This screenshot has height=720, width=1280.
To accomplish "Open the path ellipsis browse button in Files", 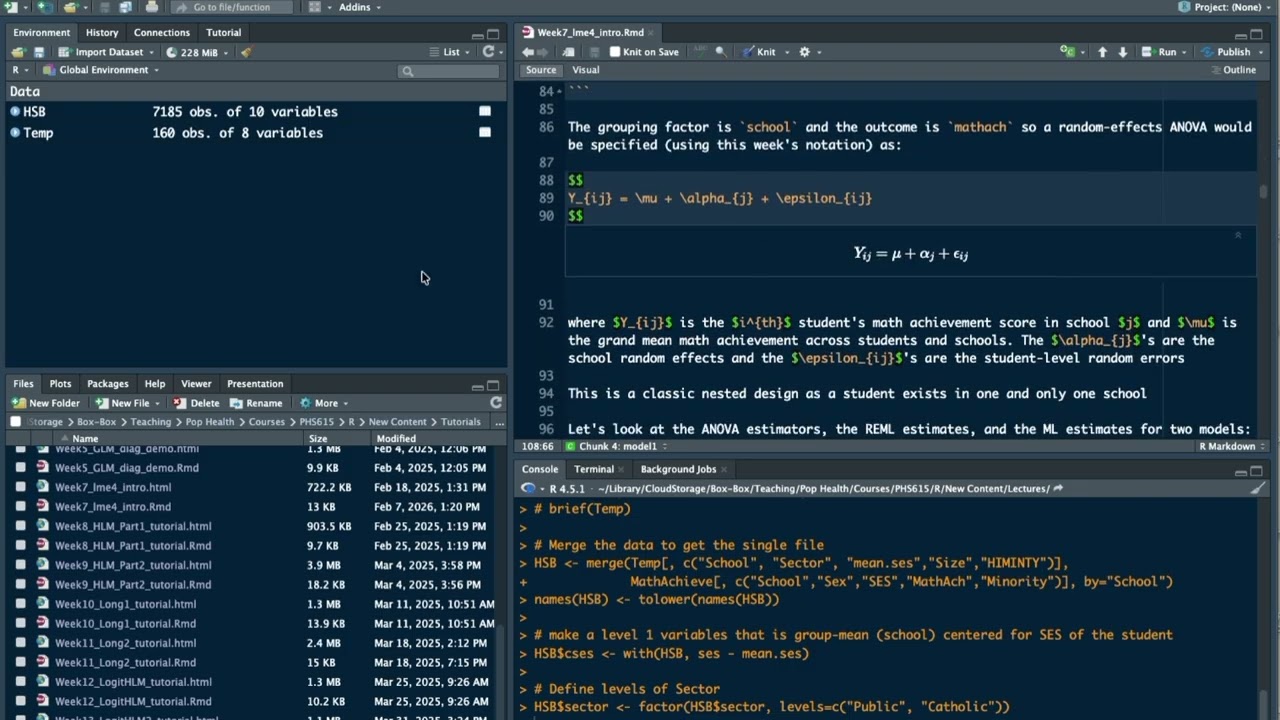I will pos(499,422).
